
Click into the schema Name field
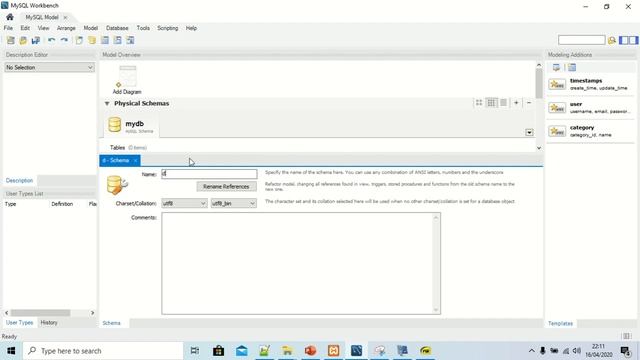coord(209,174)
